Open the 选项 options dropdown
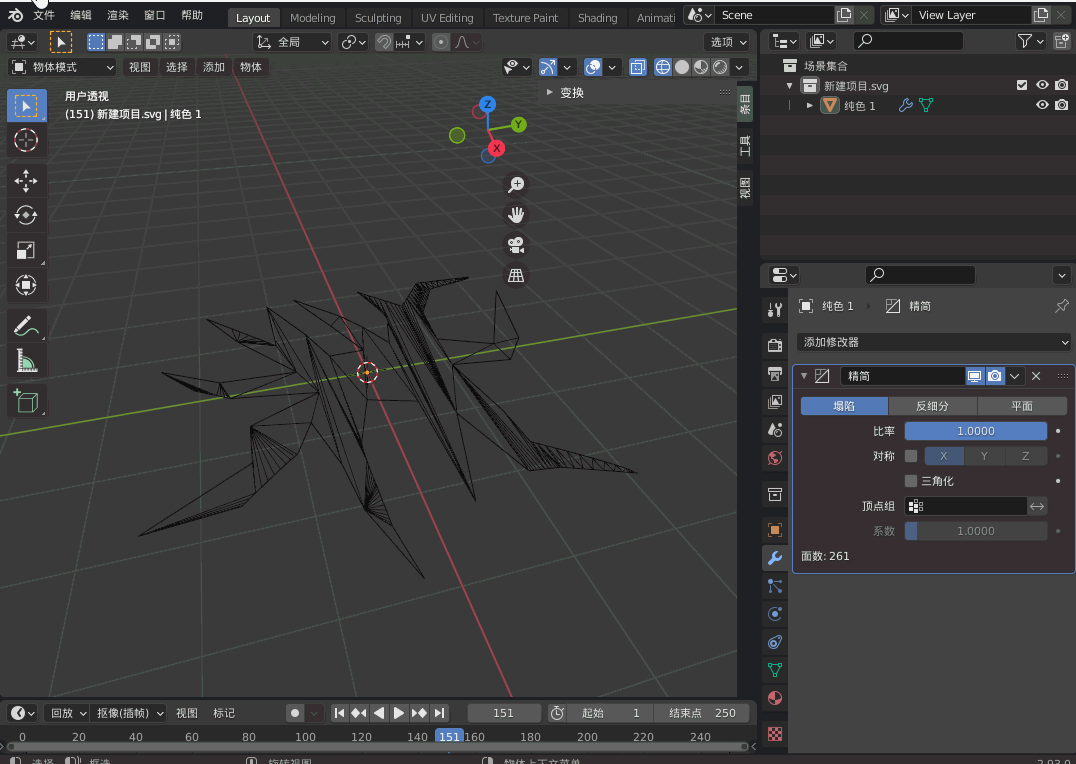Screen dimensions: 1076x764 (x=727, y=42)
